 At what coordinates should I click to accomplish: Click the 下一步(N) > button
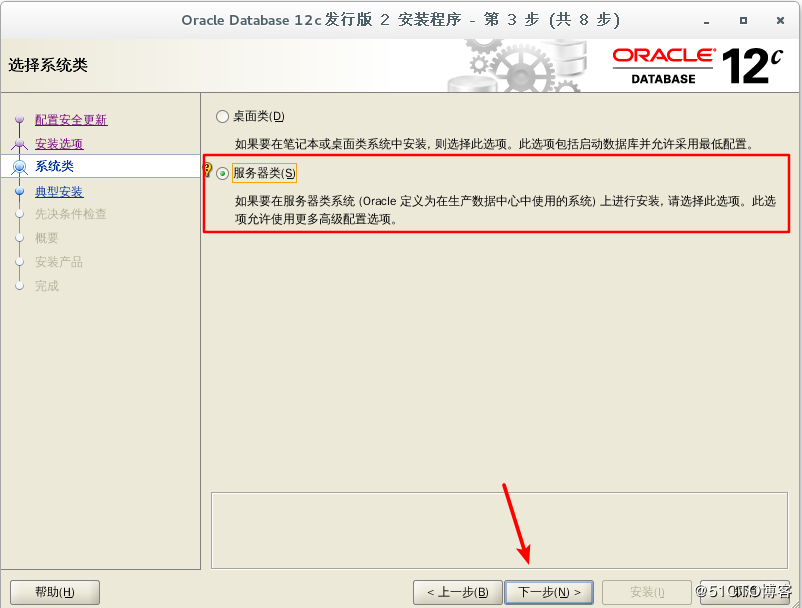click(x=549, y=592)
